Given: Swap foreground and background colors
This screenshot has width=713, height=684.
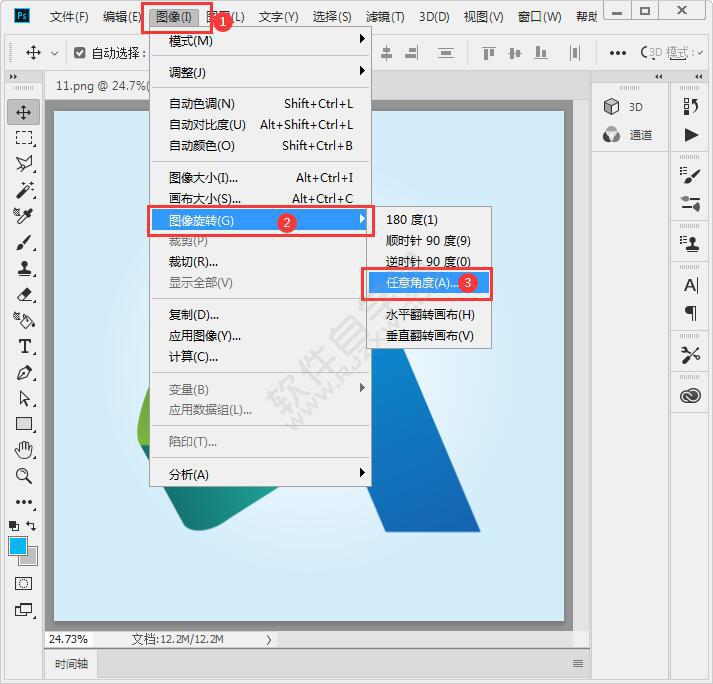Looking at the screenshot, I should click(x=31, y=526).
